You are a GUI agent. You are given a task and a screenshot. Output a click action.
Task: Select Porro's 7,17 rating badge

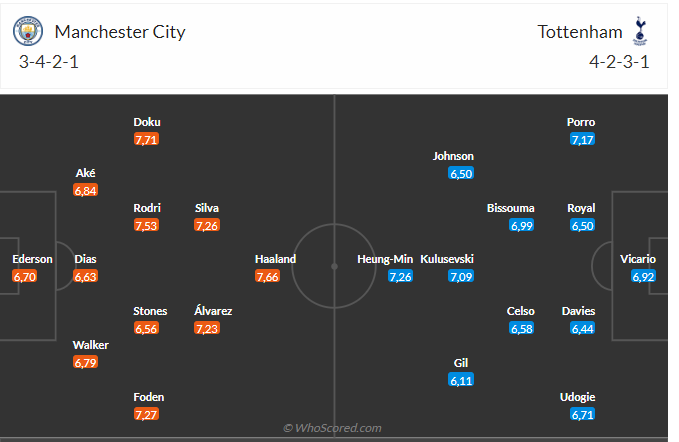tap(583, 139)
